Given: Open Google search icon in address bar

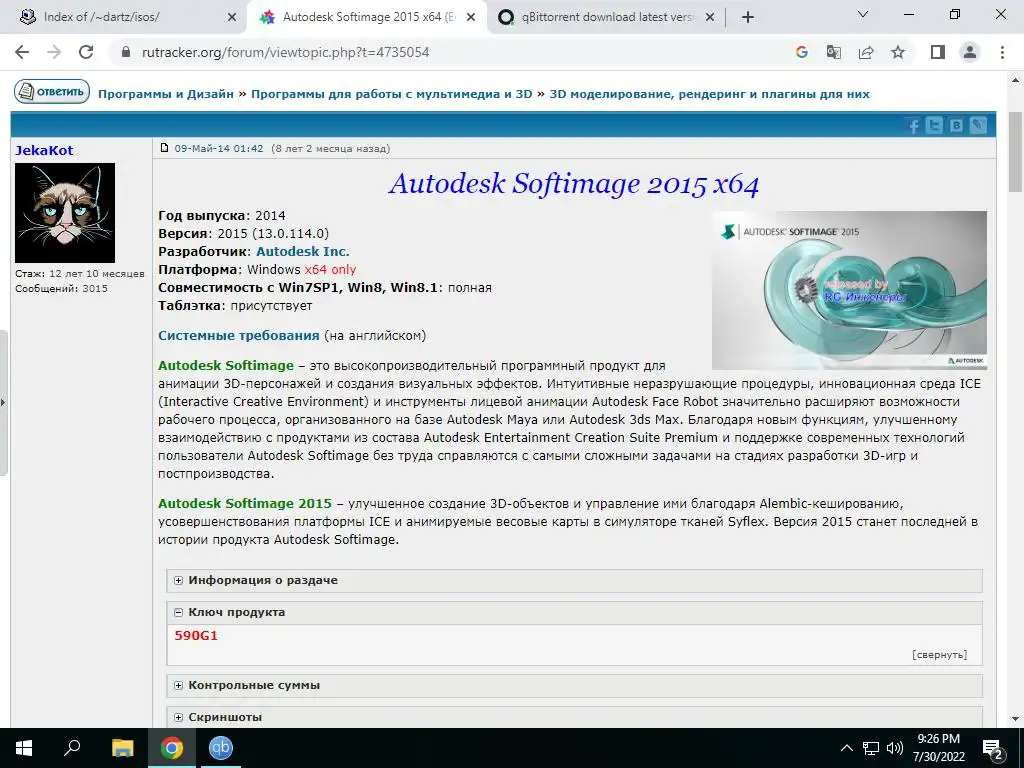Looking at the screenshot, I should (802, 52).
